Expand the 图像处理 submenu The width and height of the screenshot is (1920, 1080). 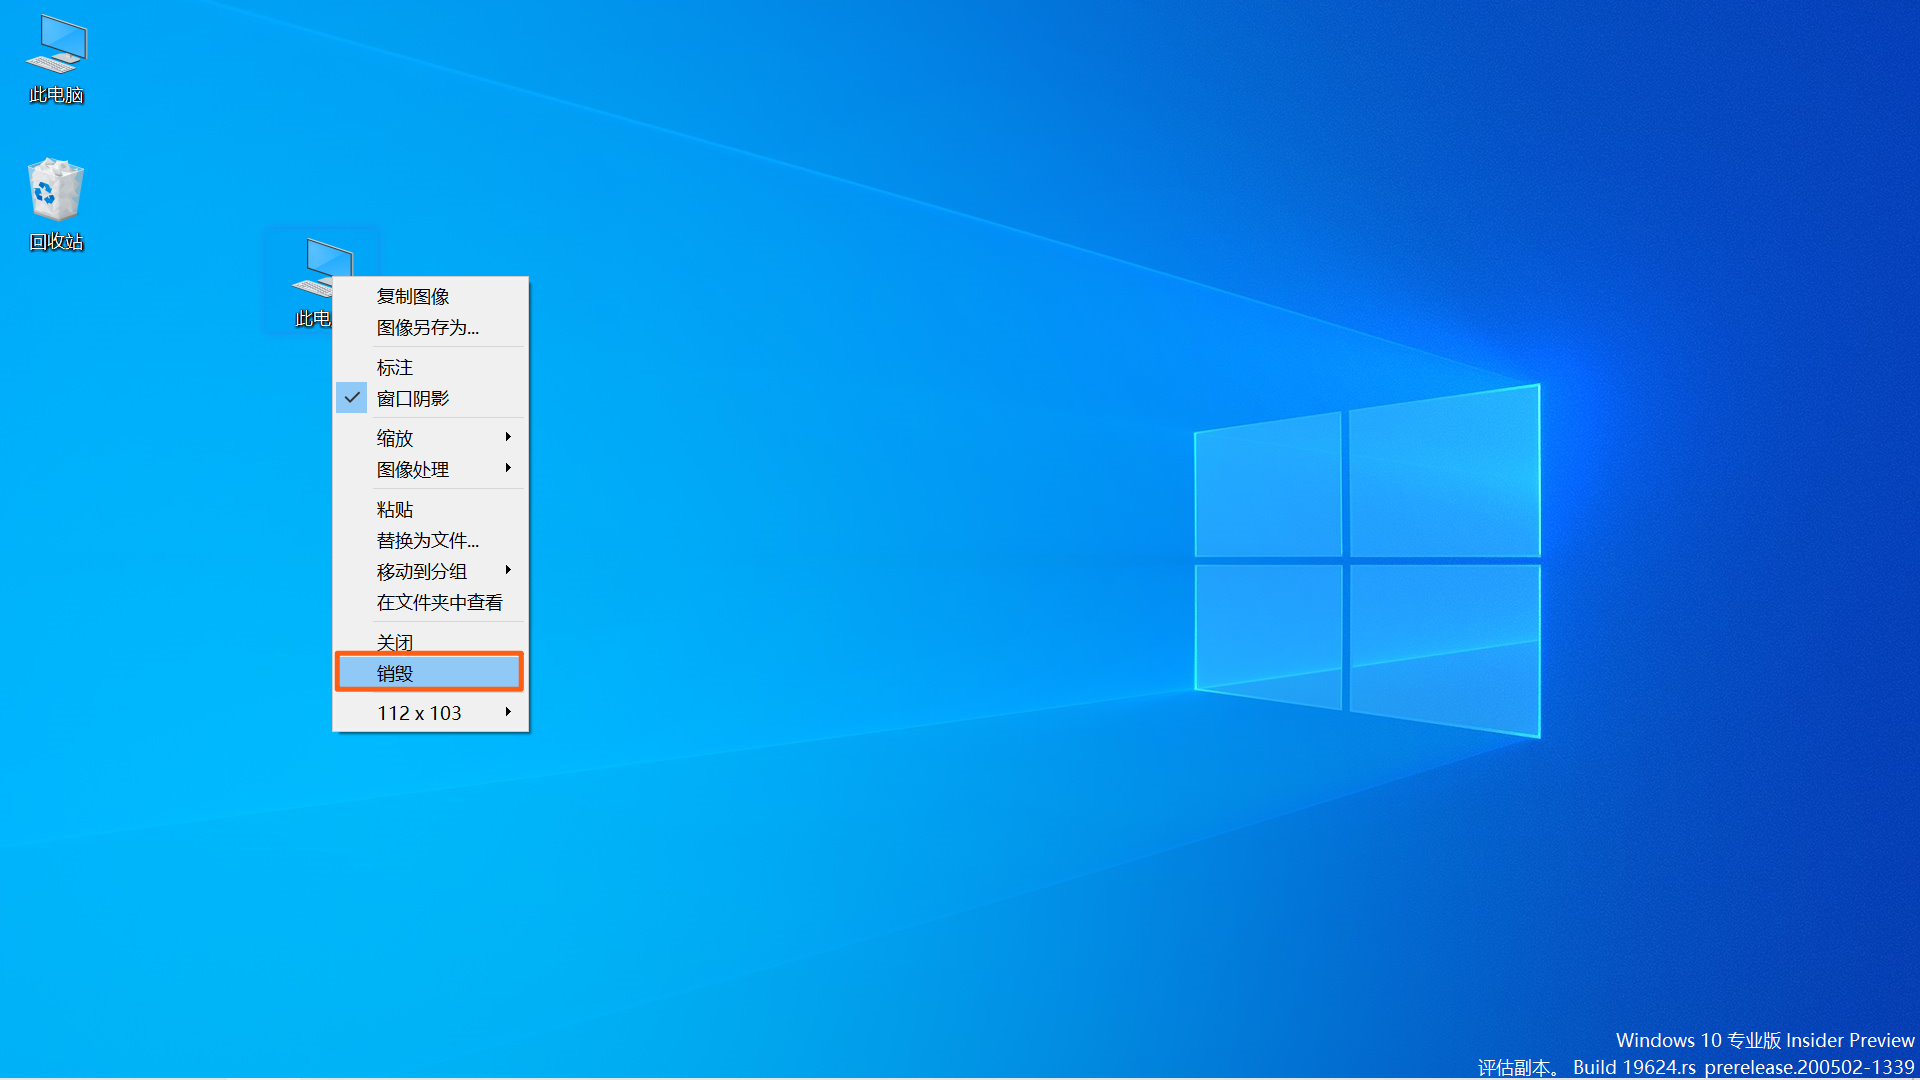[x=430, y=470]
